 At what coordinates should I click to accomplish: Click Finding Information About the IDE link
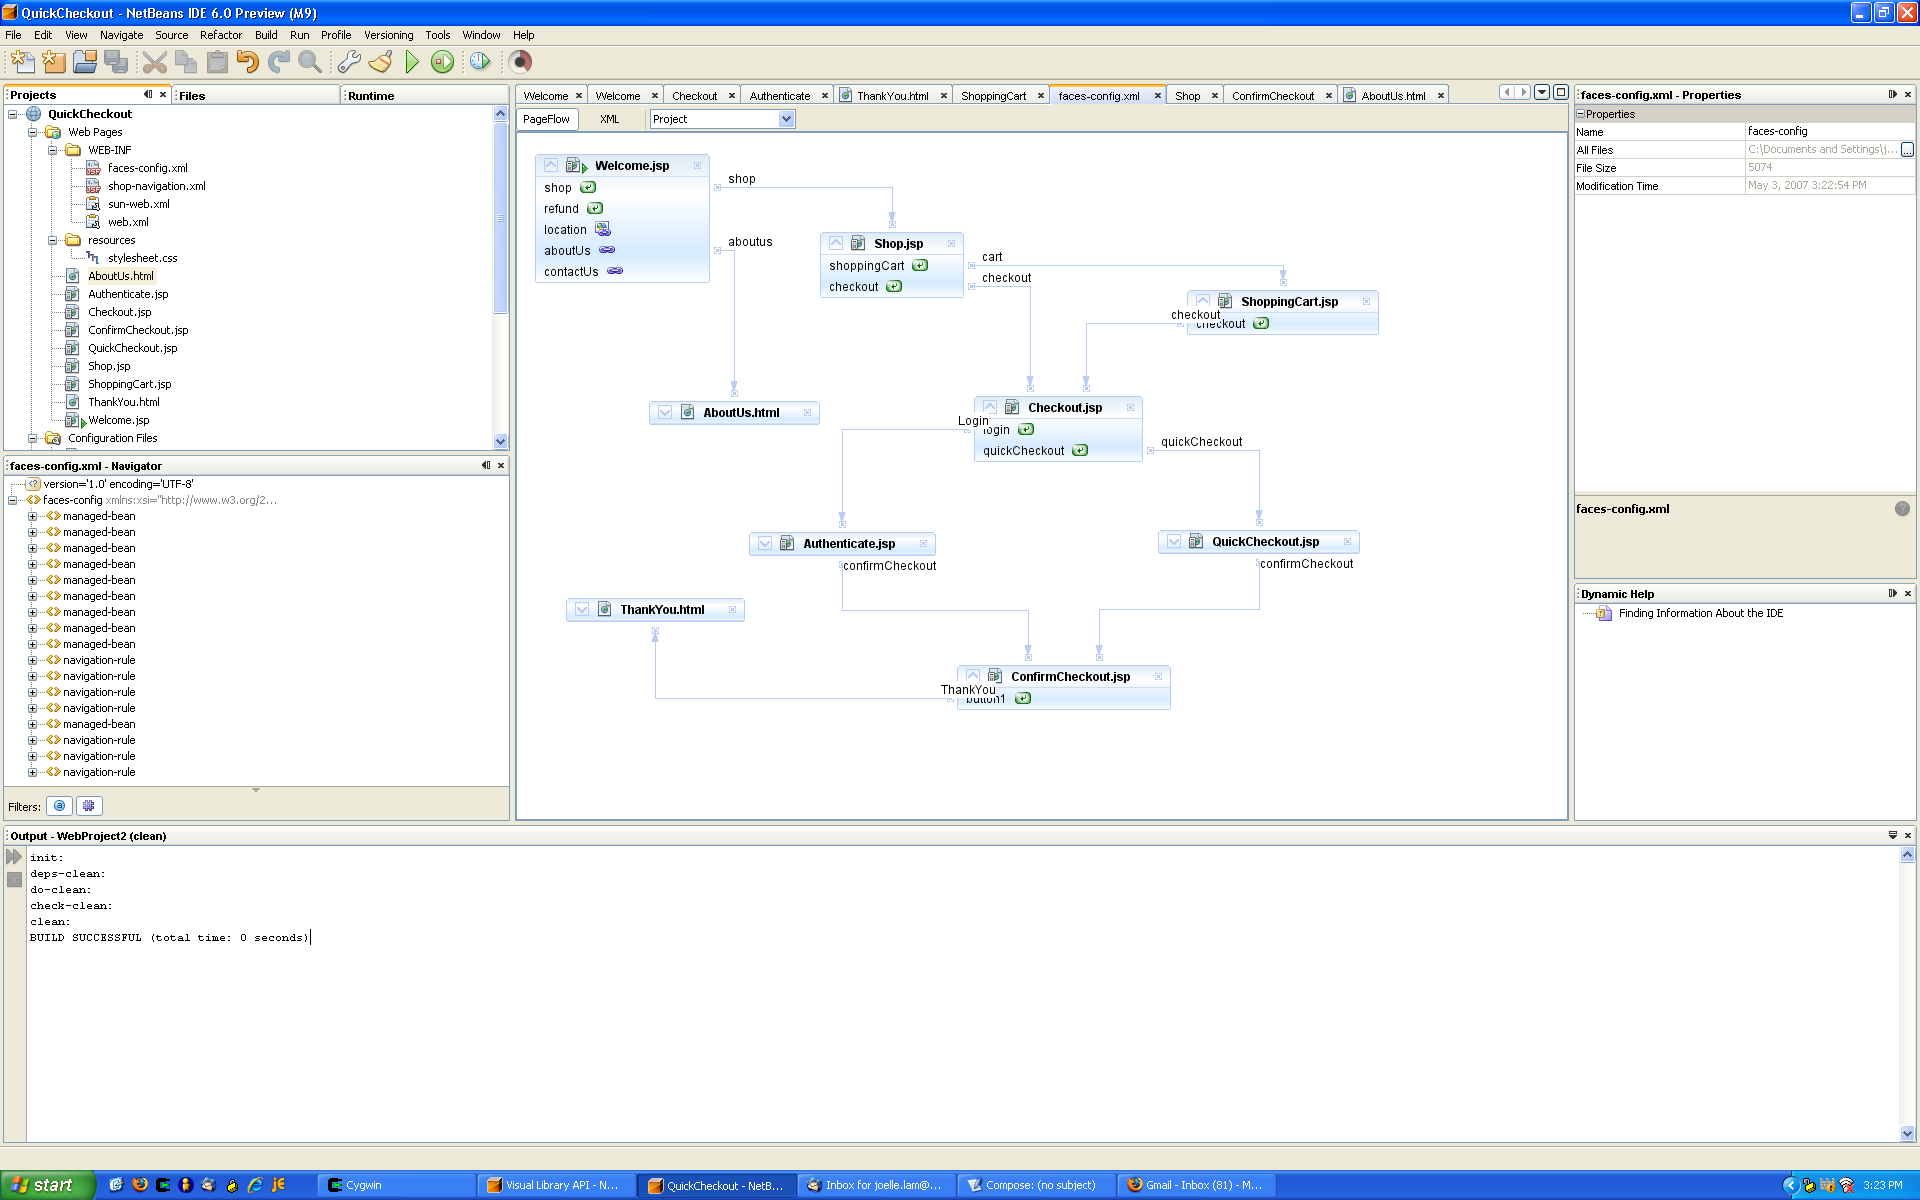pyautogui.click(x=1700, y=614)
